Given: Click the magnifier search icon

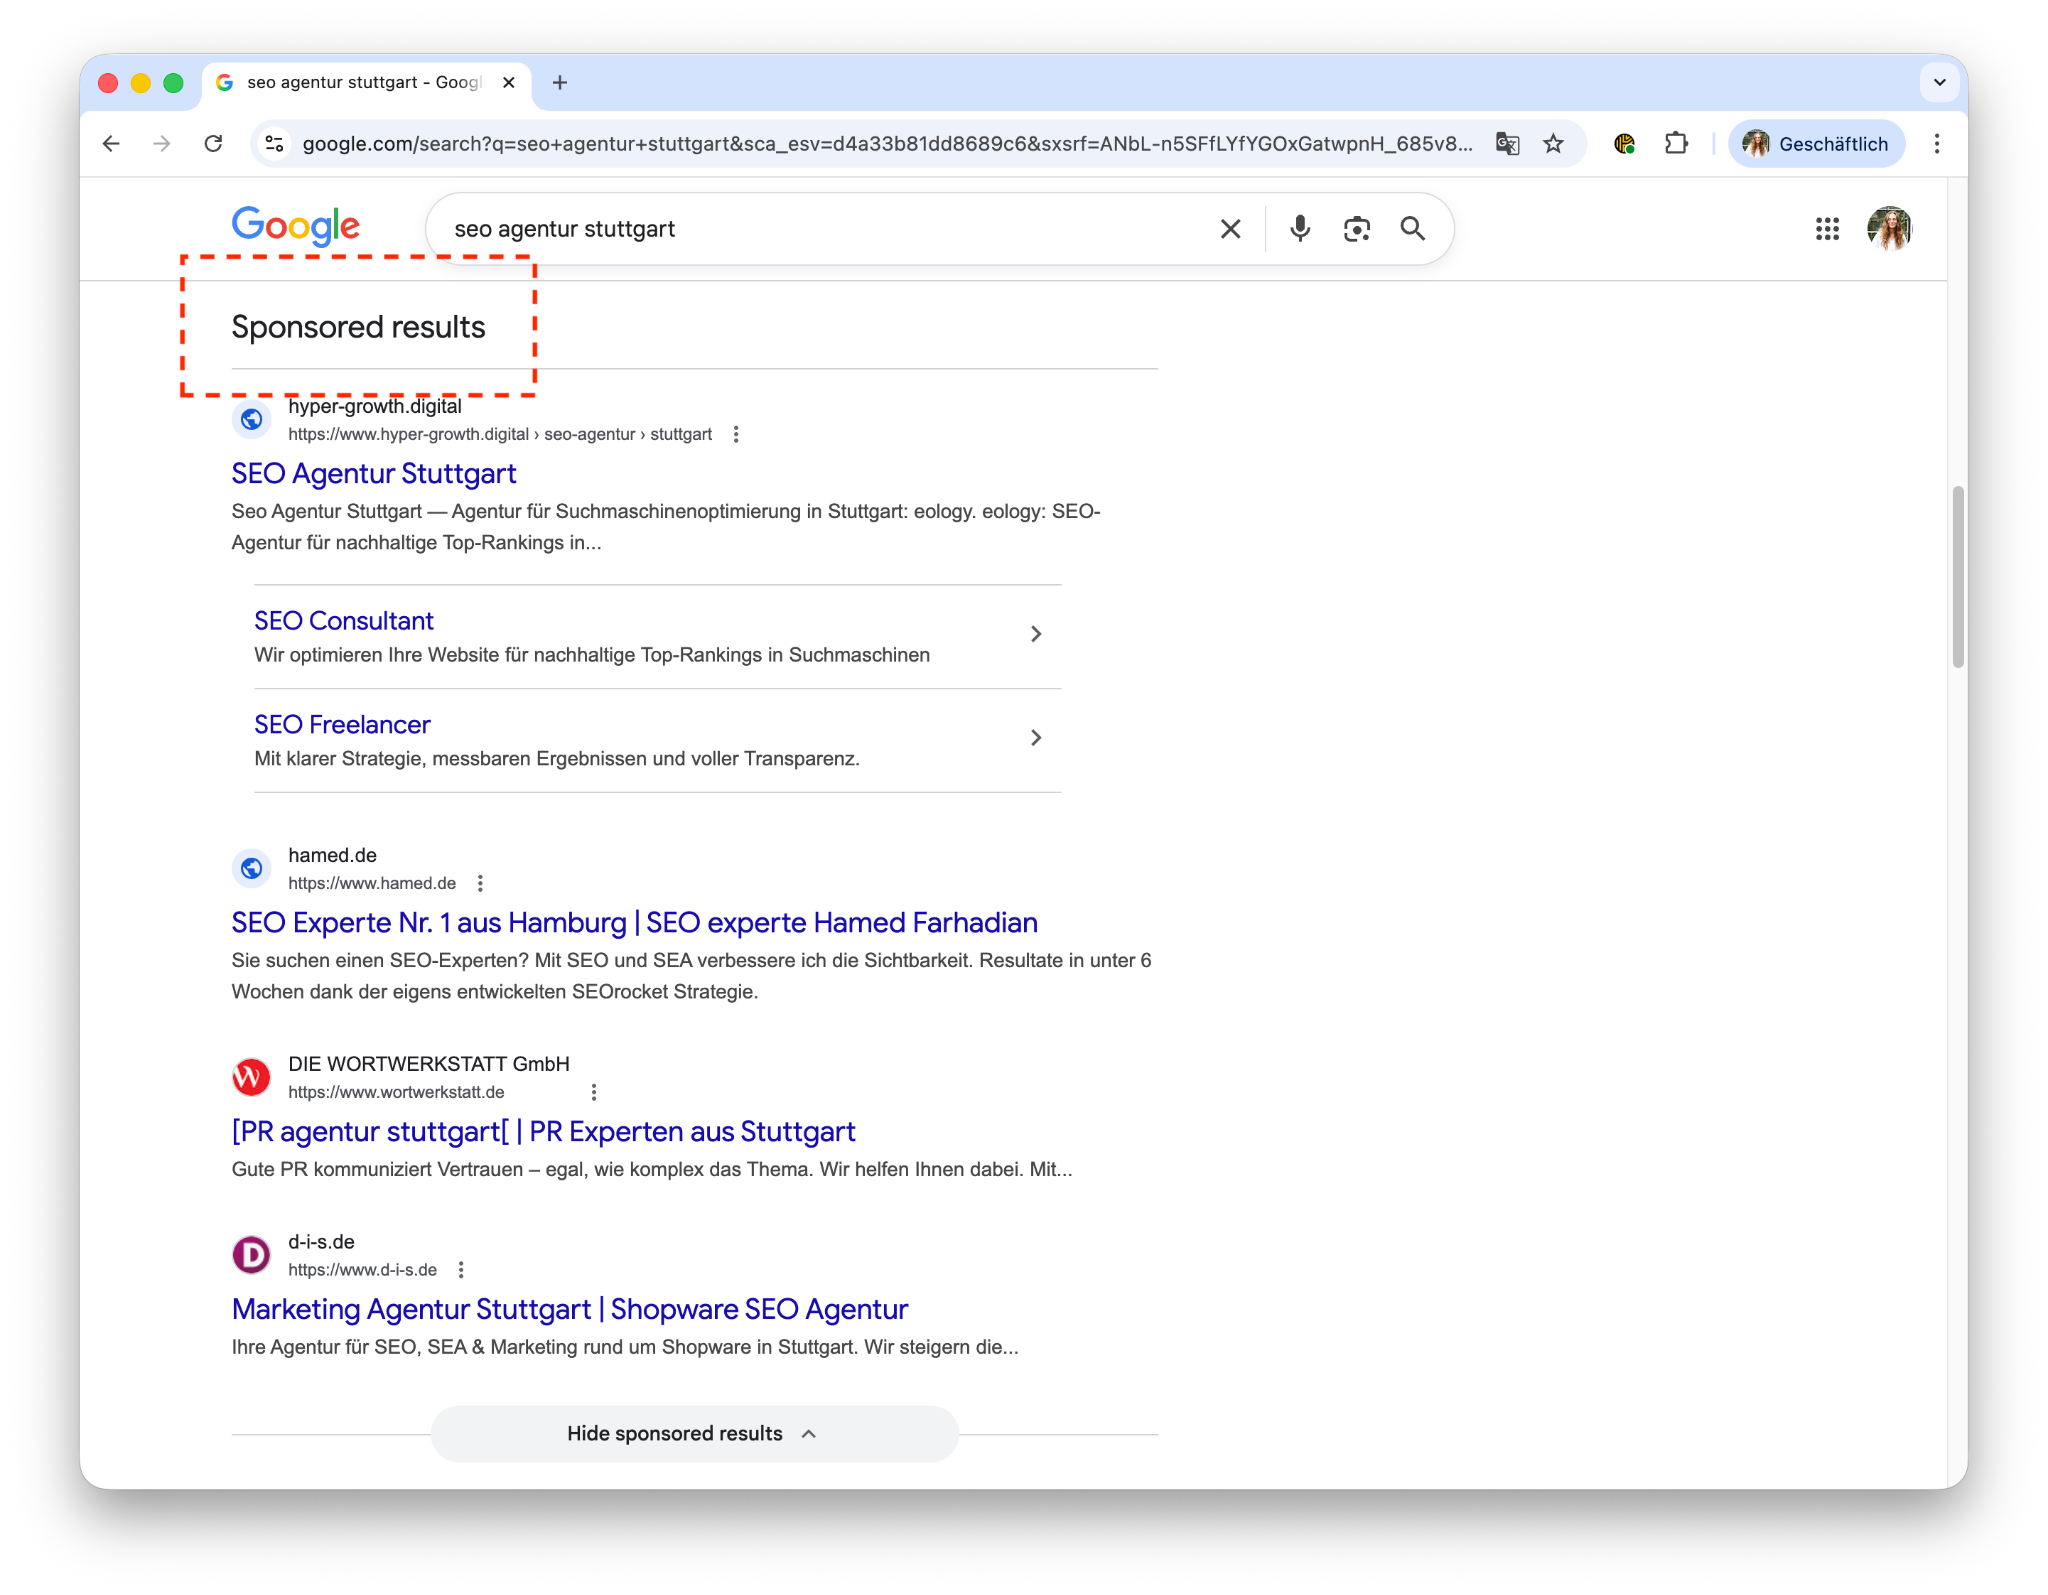Looking at the screenshot, I should (x=1412, y=229).
